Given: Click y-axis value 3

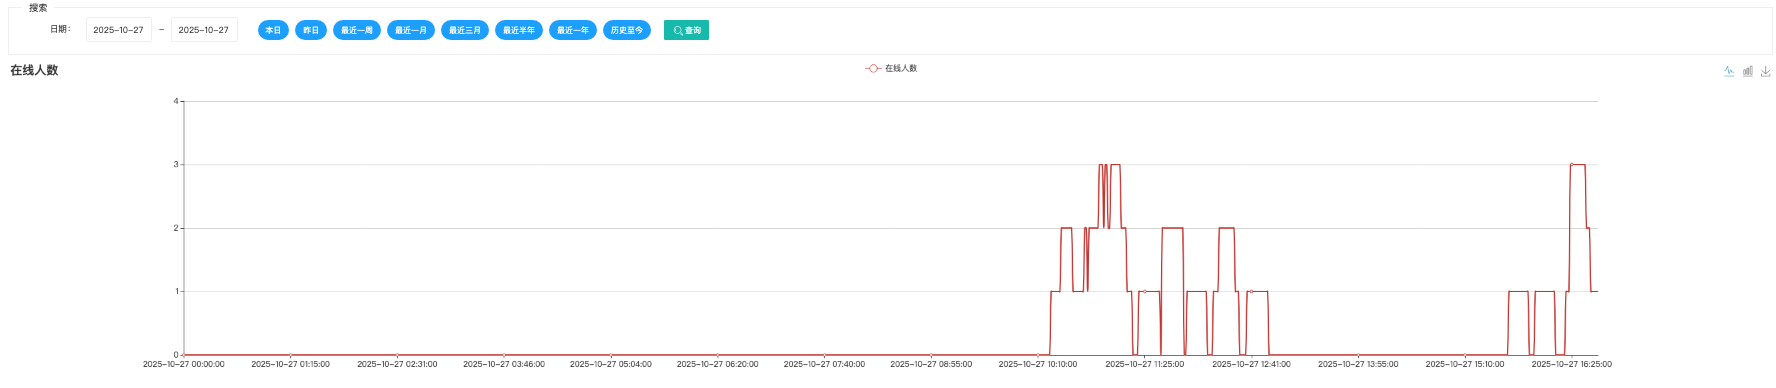Looking at the screenshot, I should point(176,164).
